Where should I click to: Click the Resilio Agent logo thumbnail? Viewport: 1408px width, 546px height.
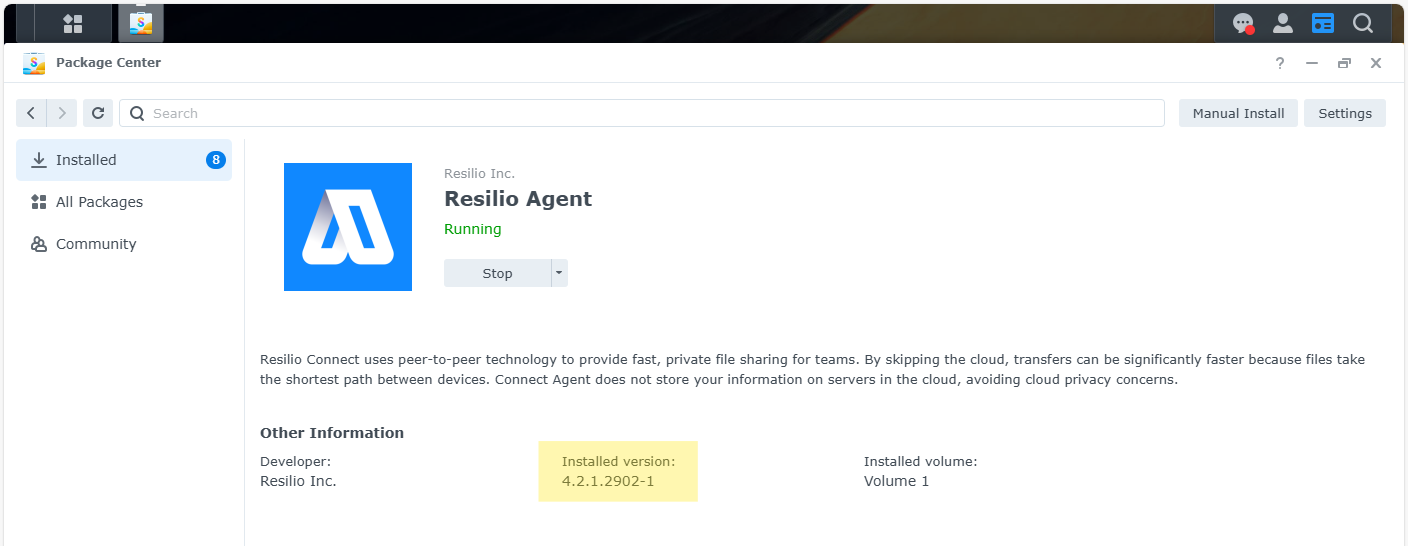[x=348, y=227]
